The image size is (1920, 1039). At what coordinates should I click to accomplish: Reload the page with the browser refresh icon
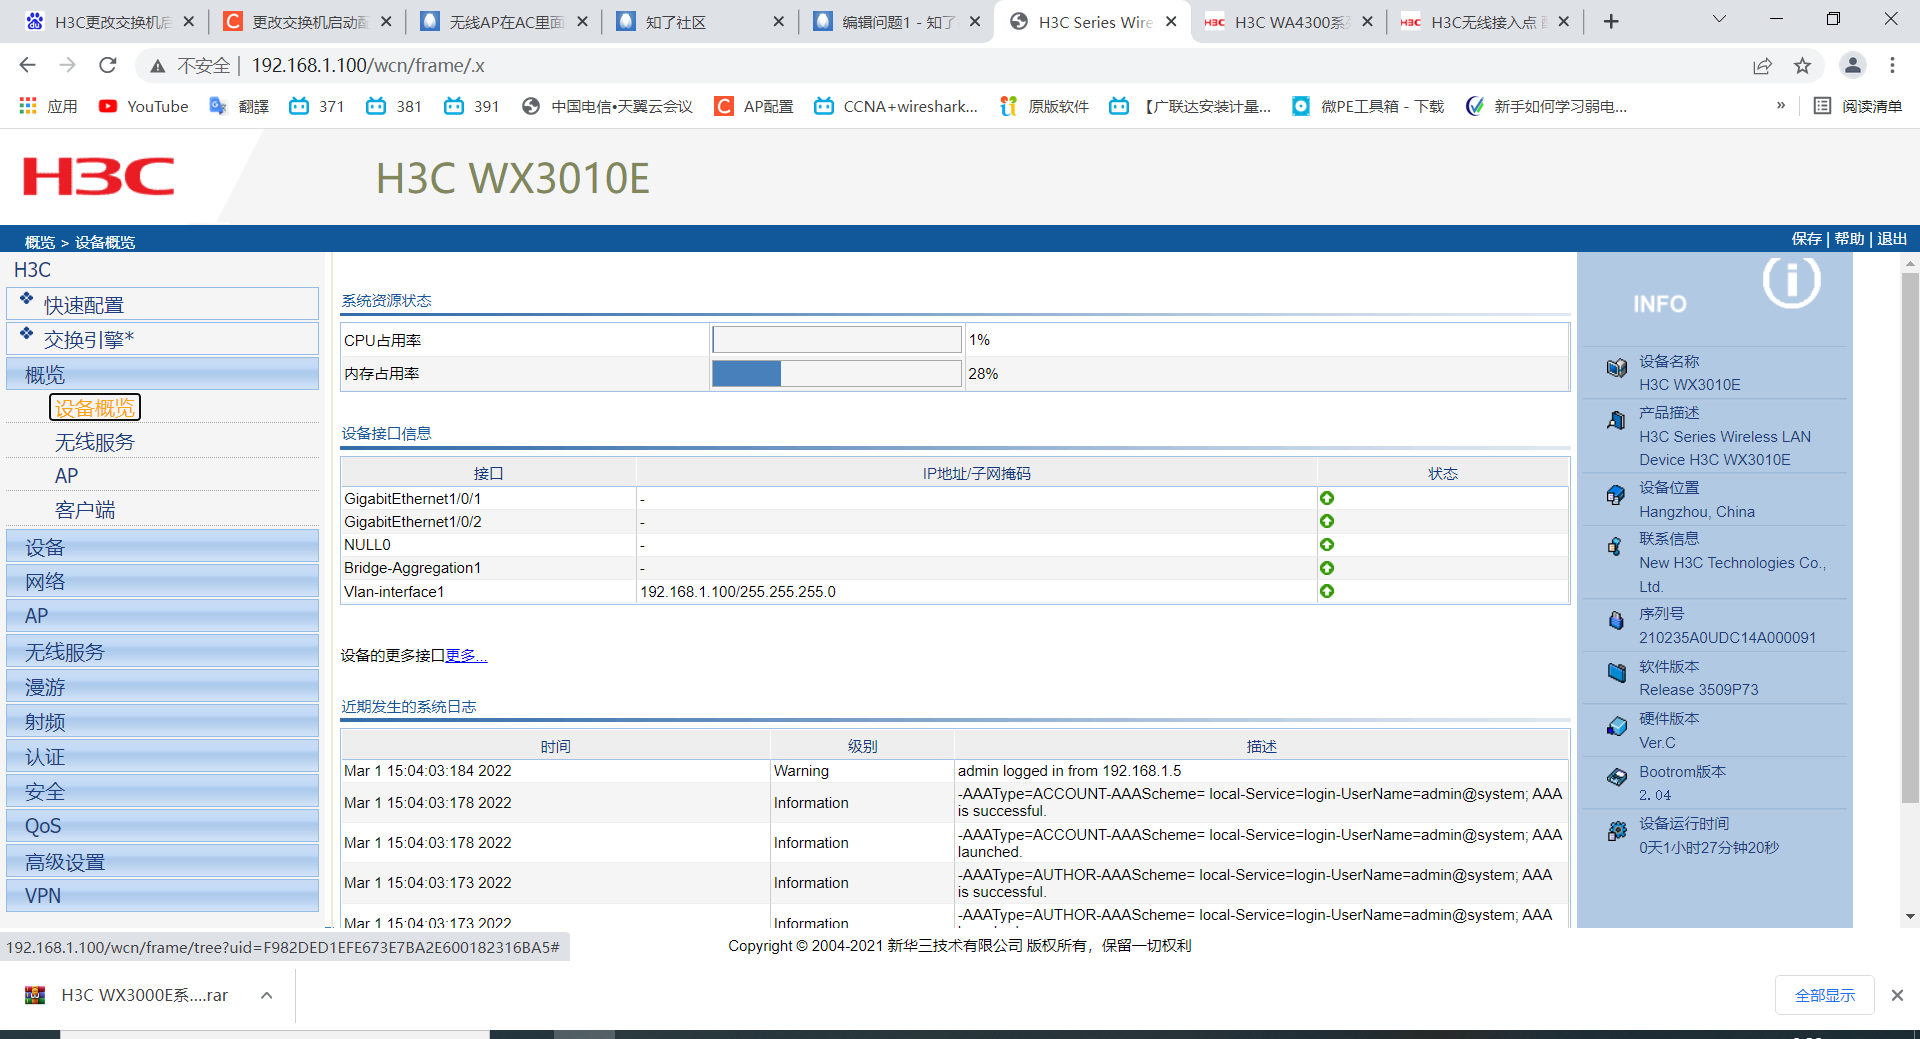click(108, 65)
